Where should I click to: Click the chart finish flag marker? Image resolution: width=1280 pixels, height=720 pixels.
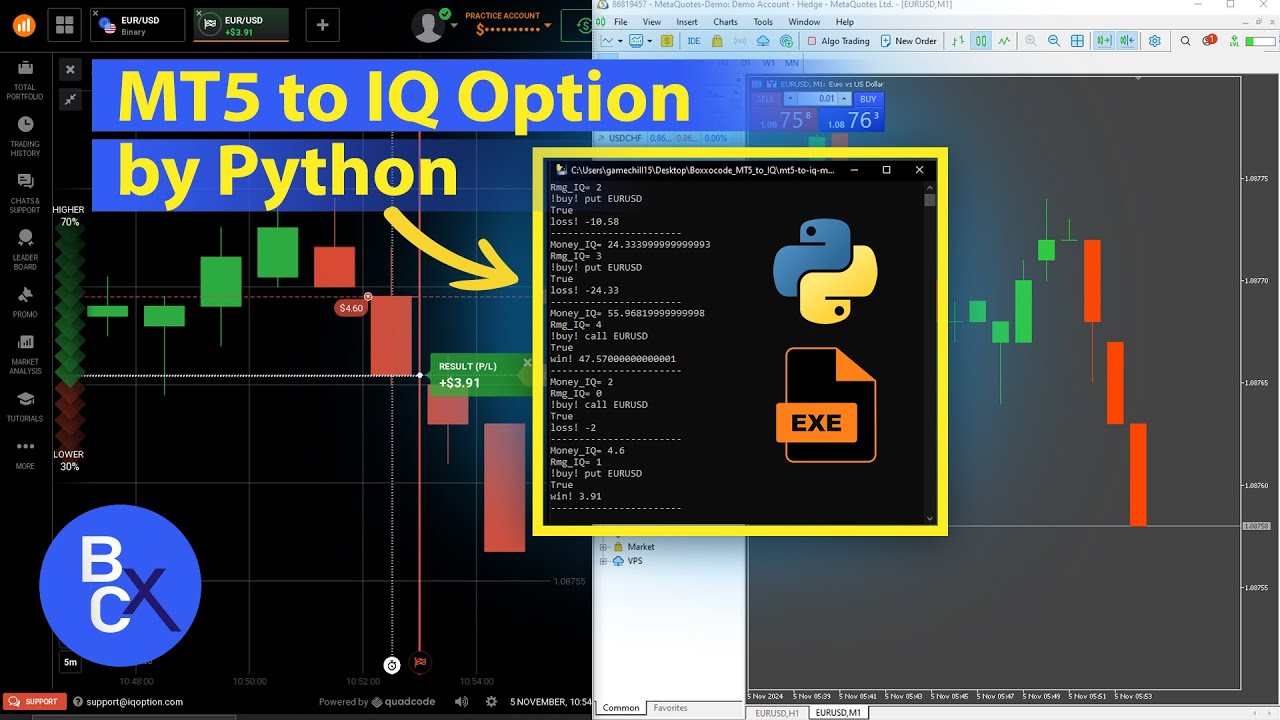coord(420,662)
